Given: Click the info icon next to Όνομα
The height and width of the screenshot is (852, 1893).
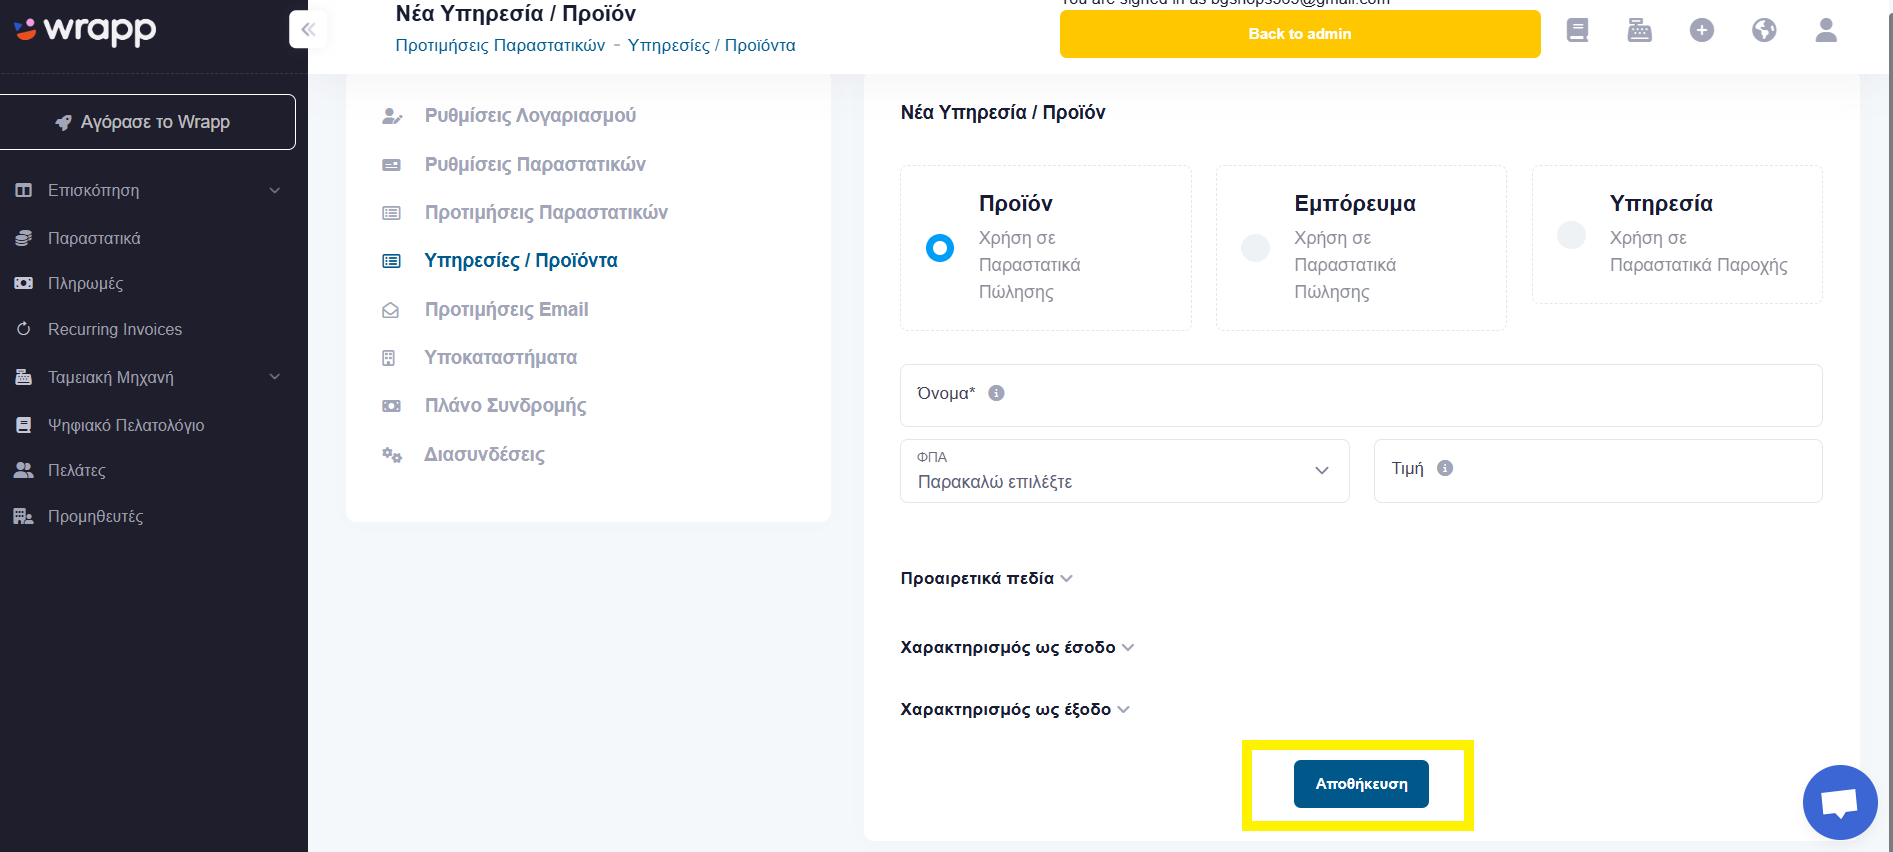Looking at the screenshot, I should (x=996, y=393).
